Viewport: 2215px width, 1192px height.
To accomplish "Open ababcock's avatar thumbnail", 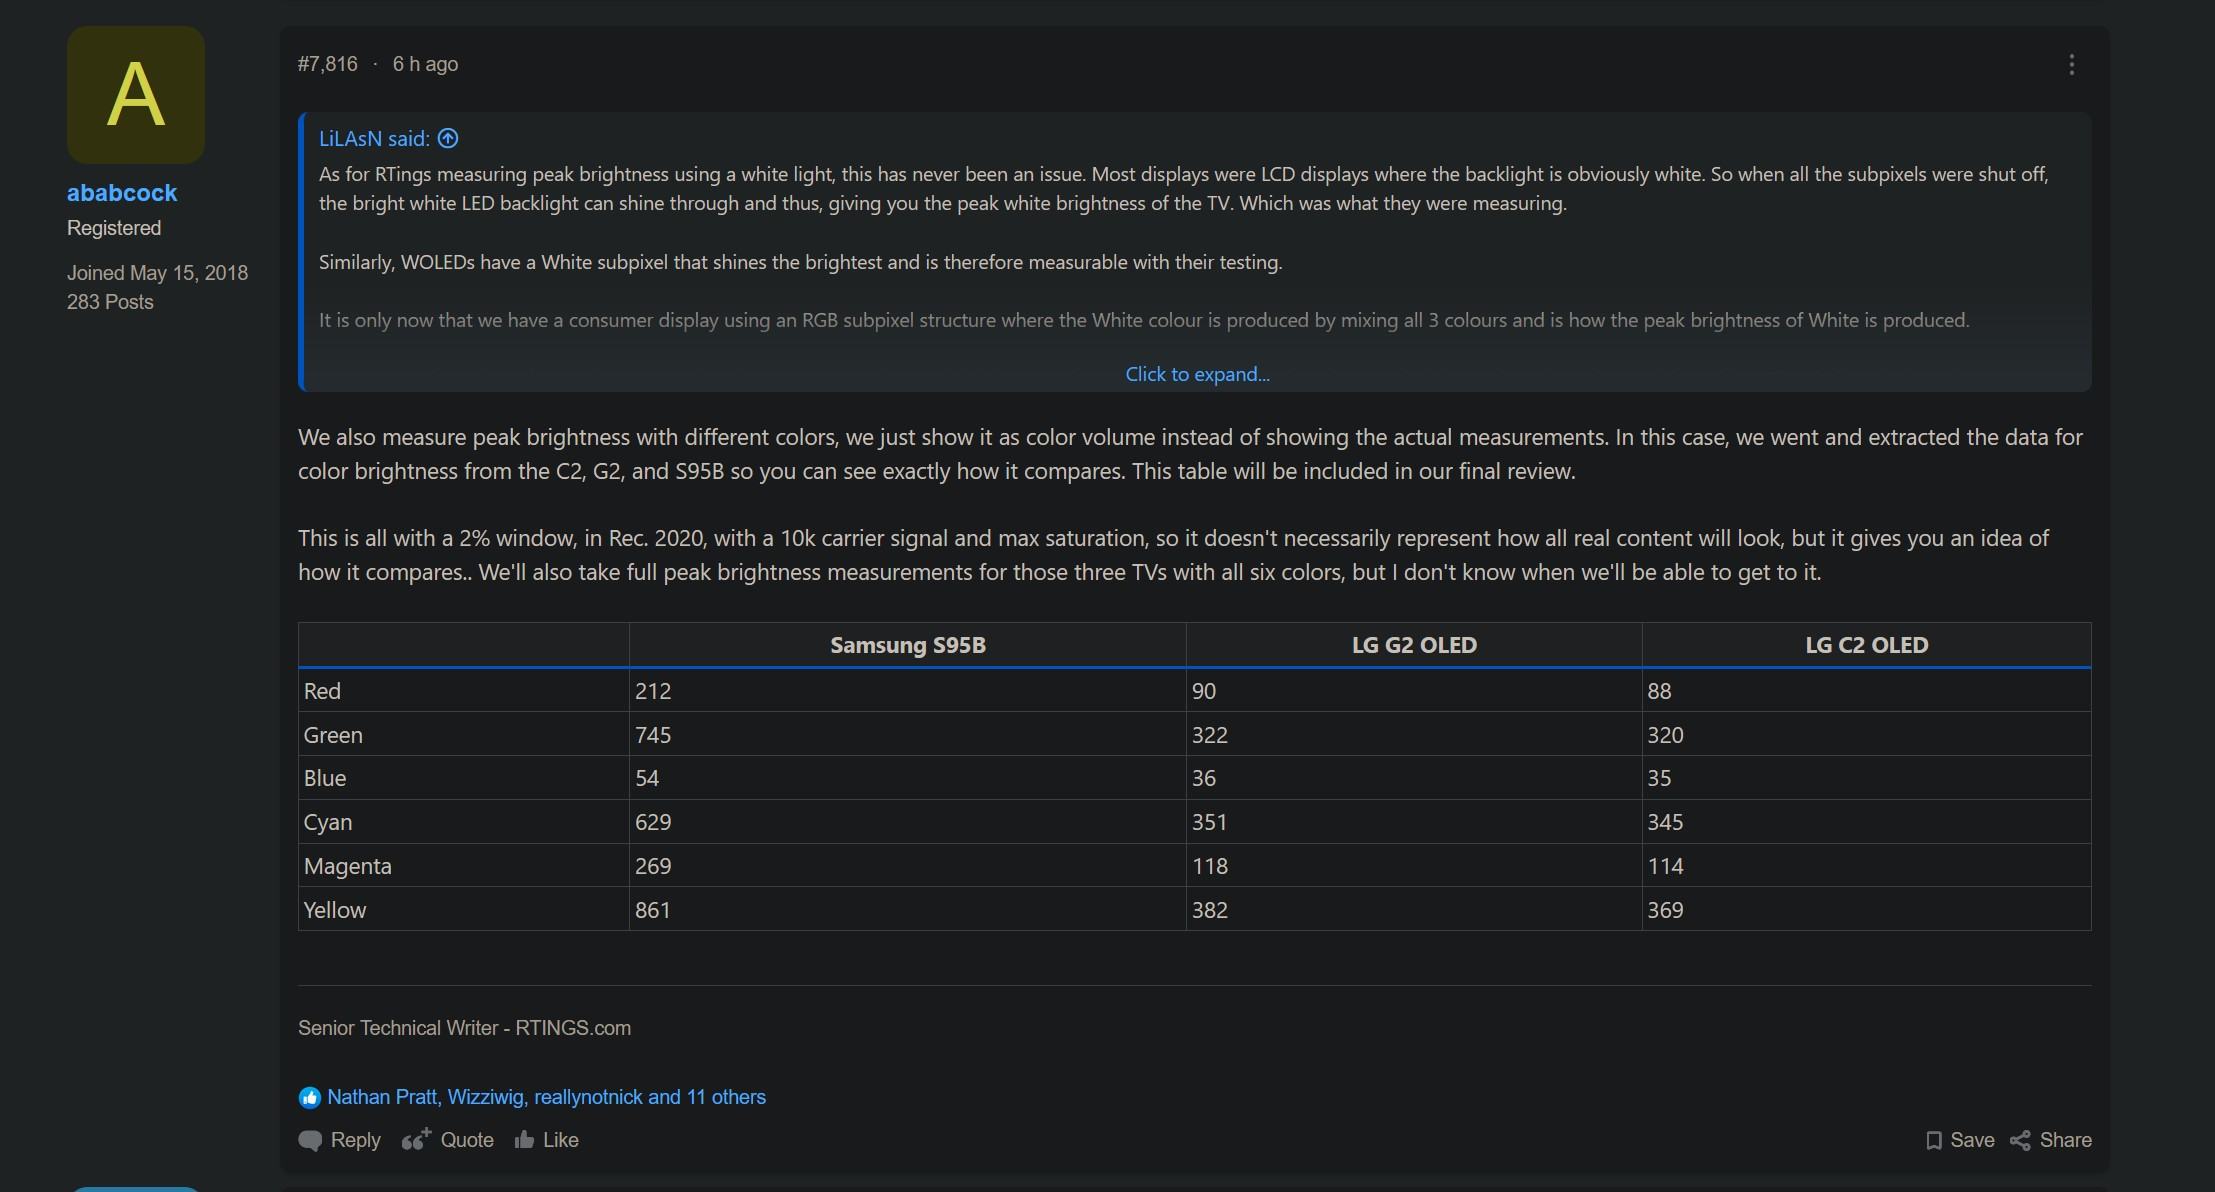I will [136, 95].
